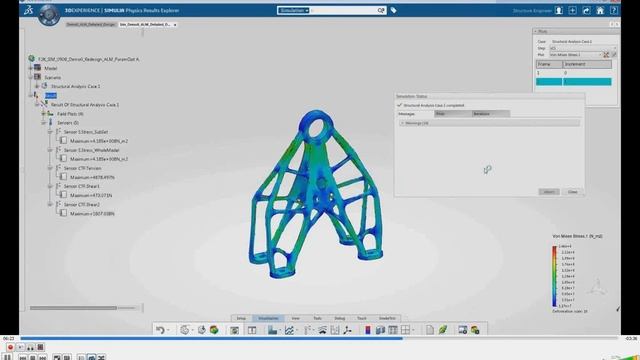Collapse the Sensors node

(44, 123)
